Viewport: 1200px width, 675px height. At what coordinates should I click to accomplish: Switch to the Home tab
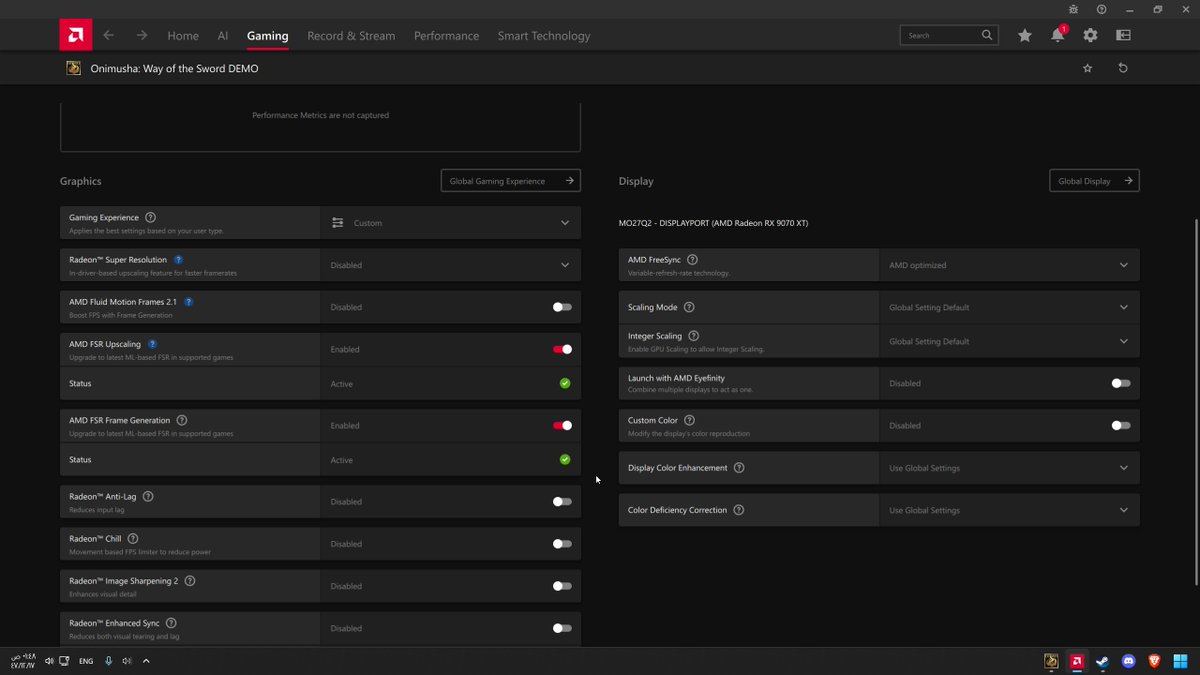point(183,35)
